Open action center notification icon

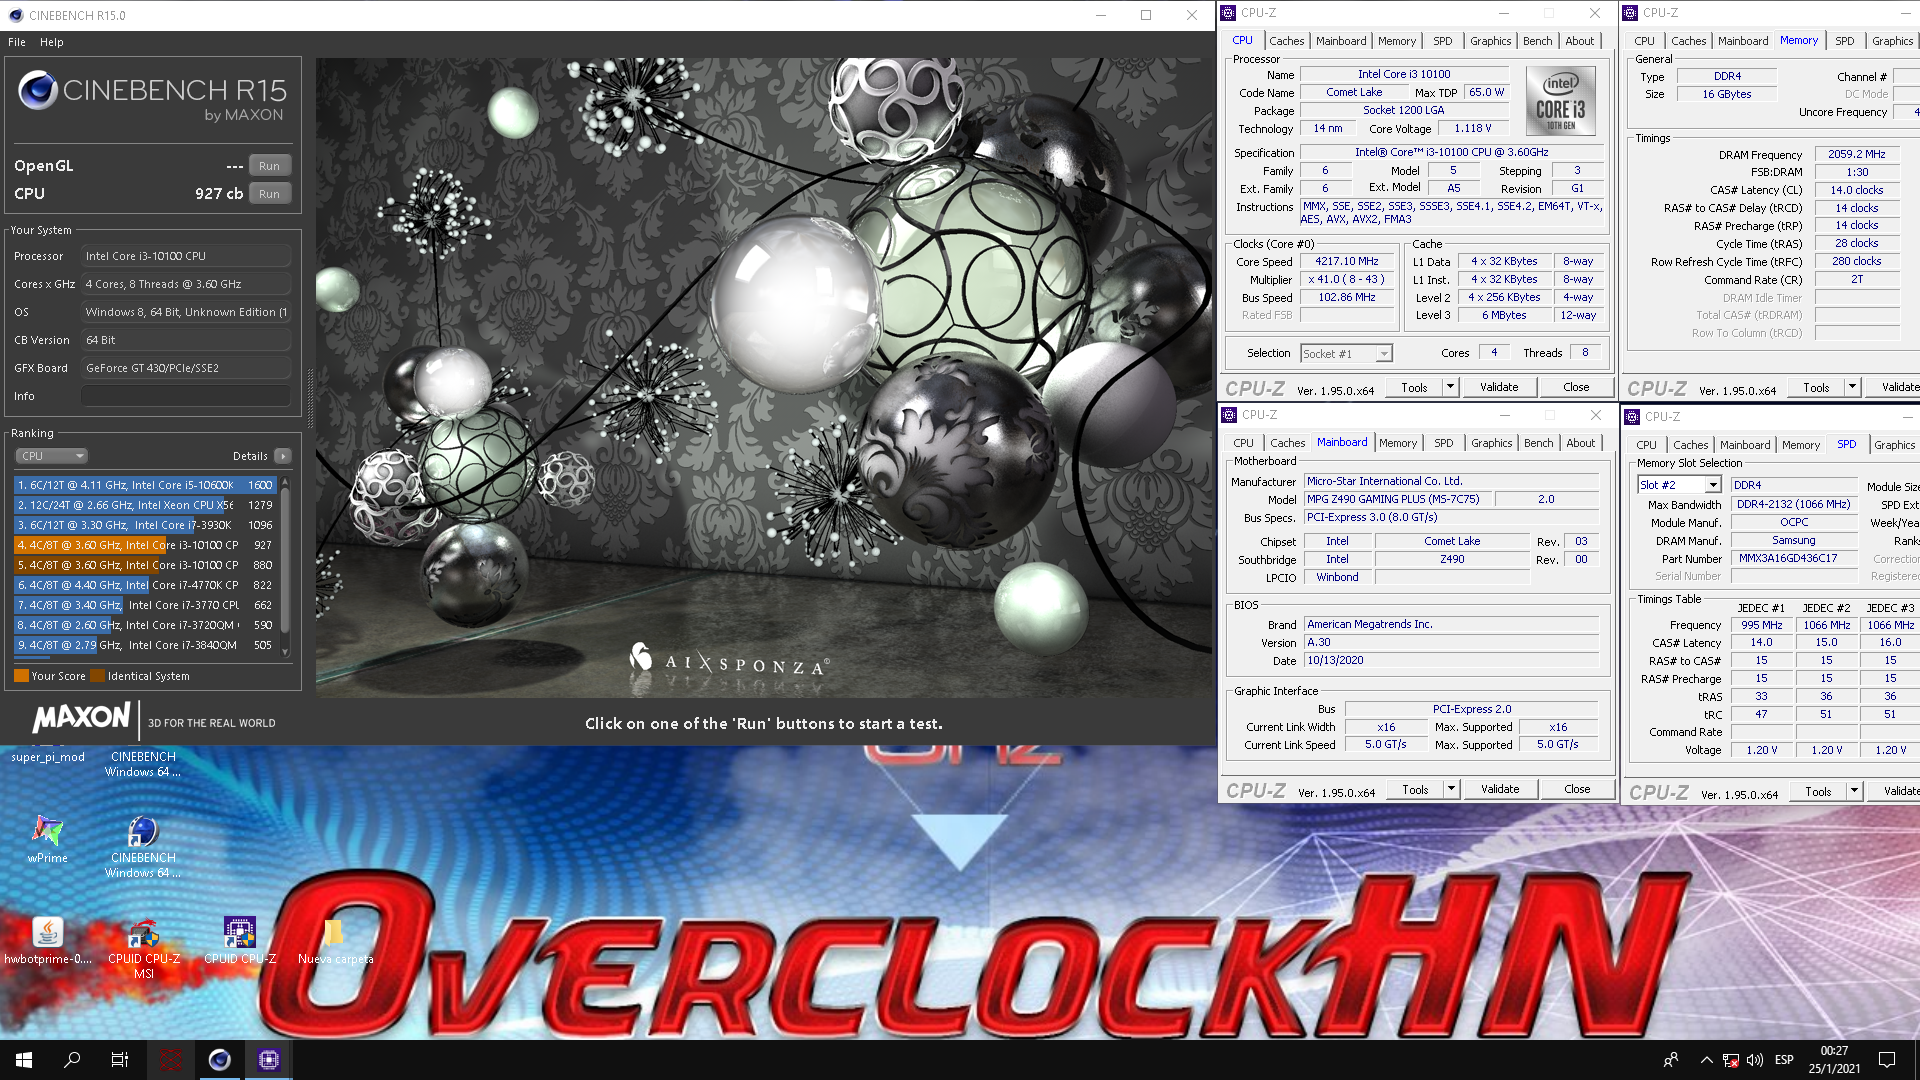click(1887, 1060)
